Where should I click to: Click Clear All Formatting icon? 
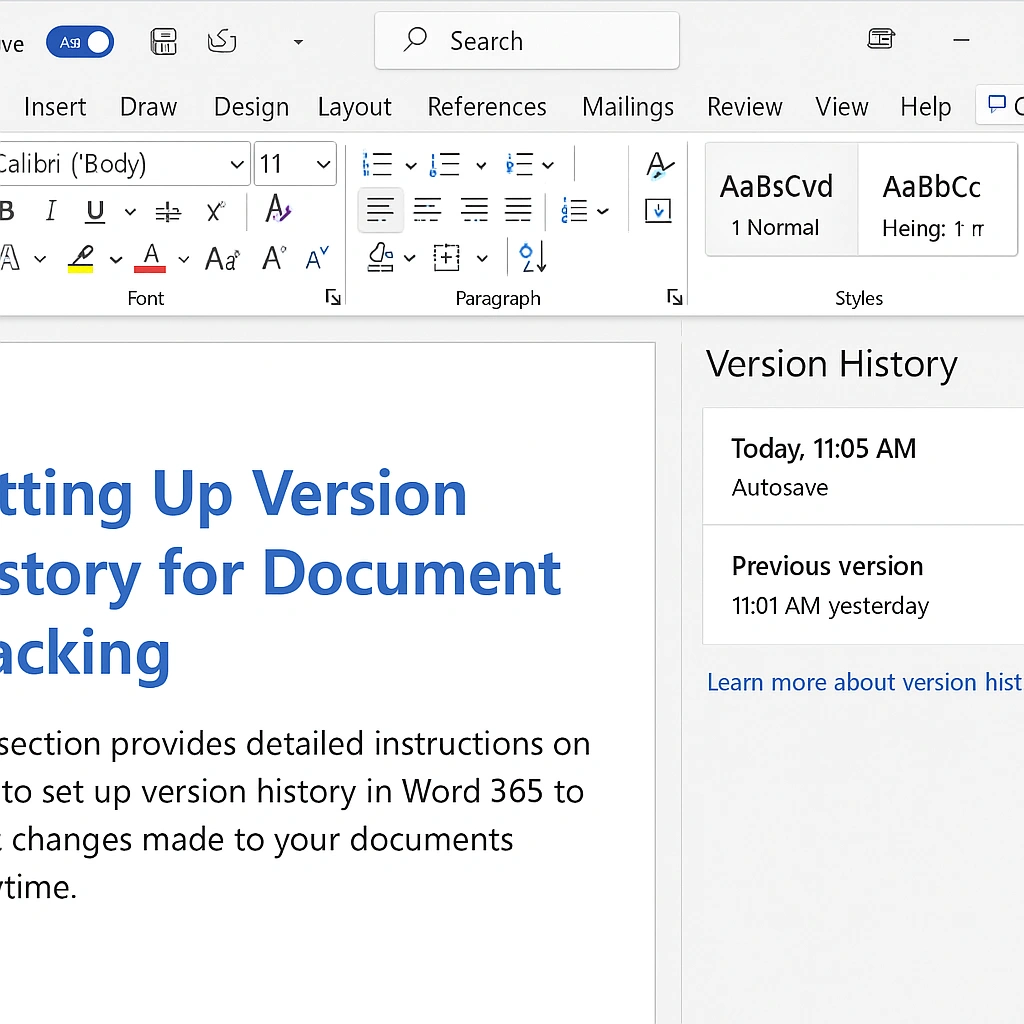[278, 209]
